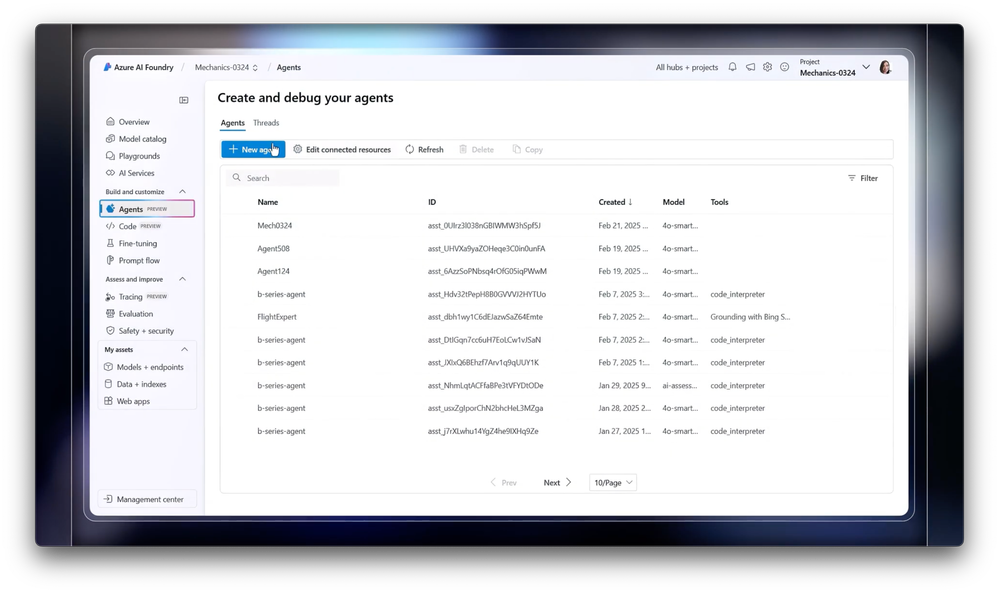Click the ai-assess... model cell

pos(680,385)
